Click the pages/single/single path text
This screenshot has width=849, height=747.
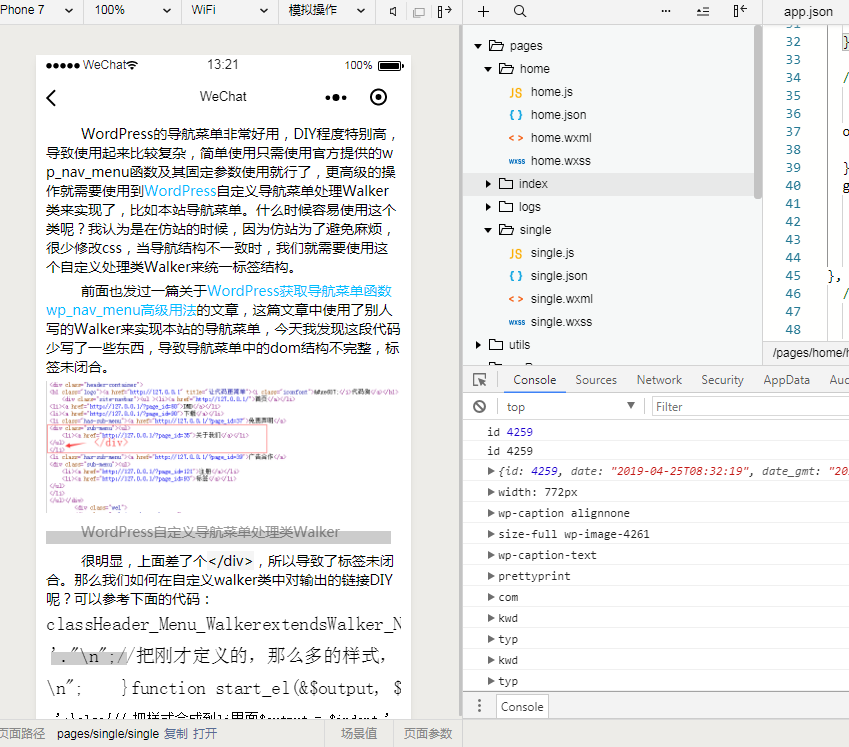coord(108,733)
